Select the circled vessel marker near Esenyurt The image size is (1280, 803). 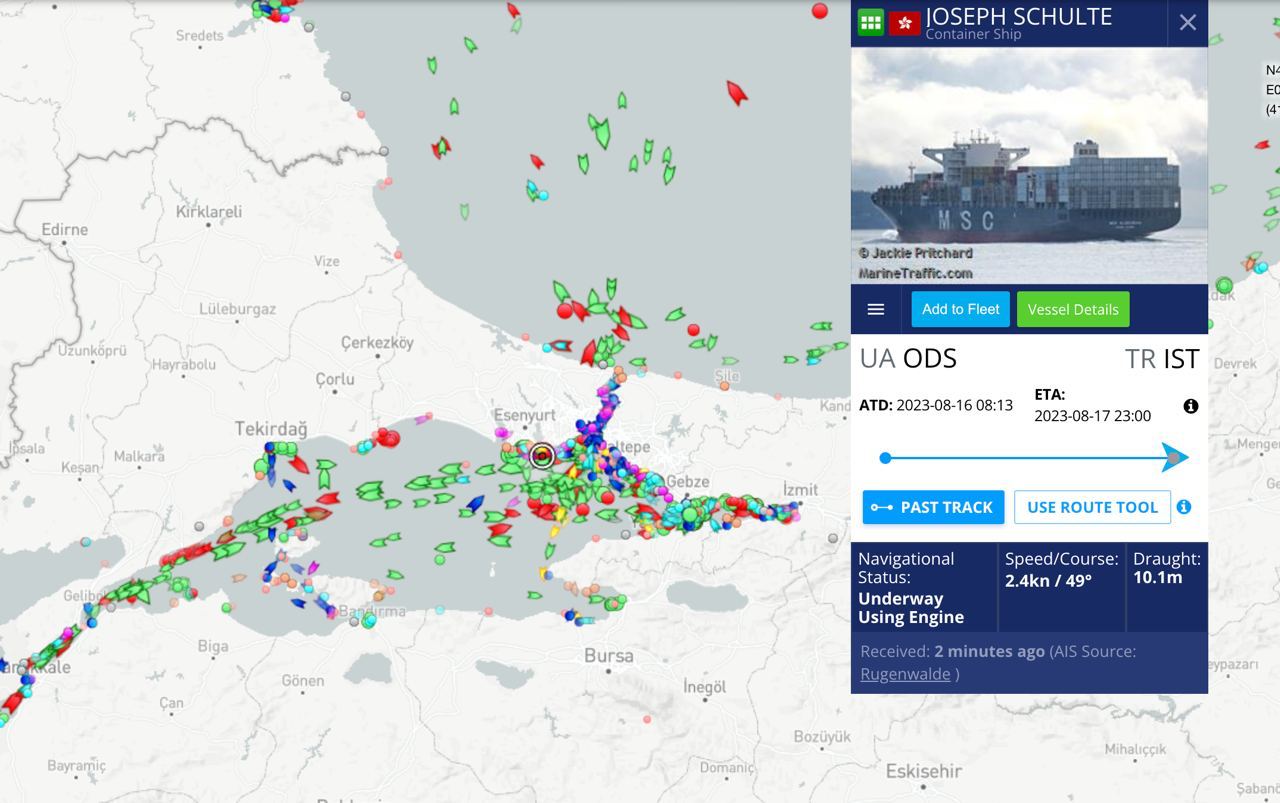(542, 456)
